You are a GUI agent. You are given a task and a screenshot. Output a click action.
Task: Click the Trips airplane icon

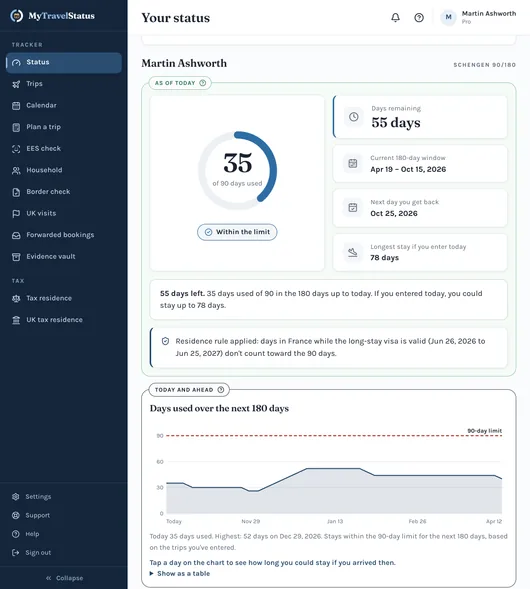[x=16, y=84]
